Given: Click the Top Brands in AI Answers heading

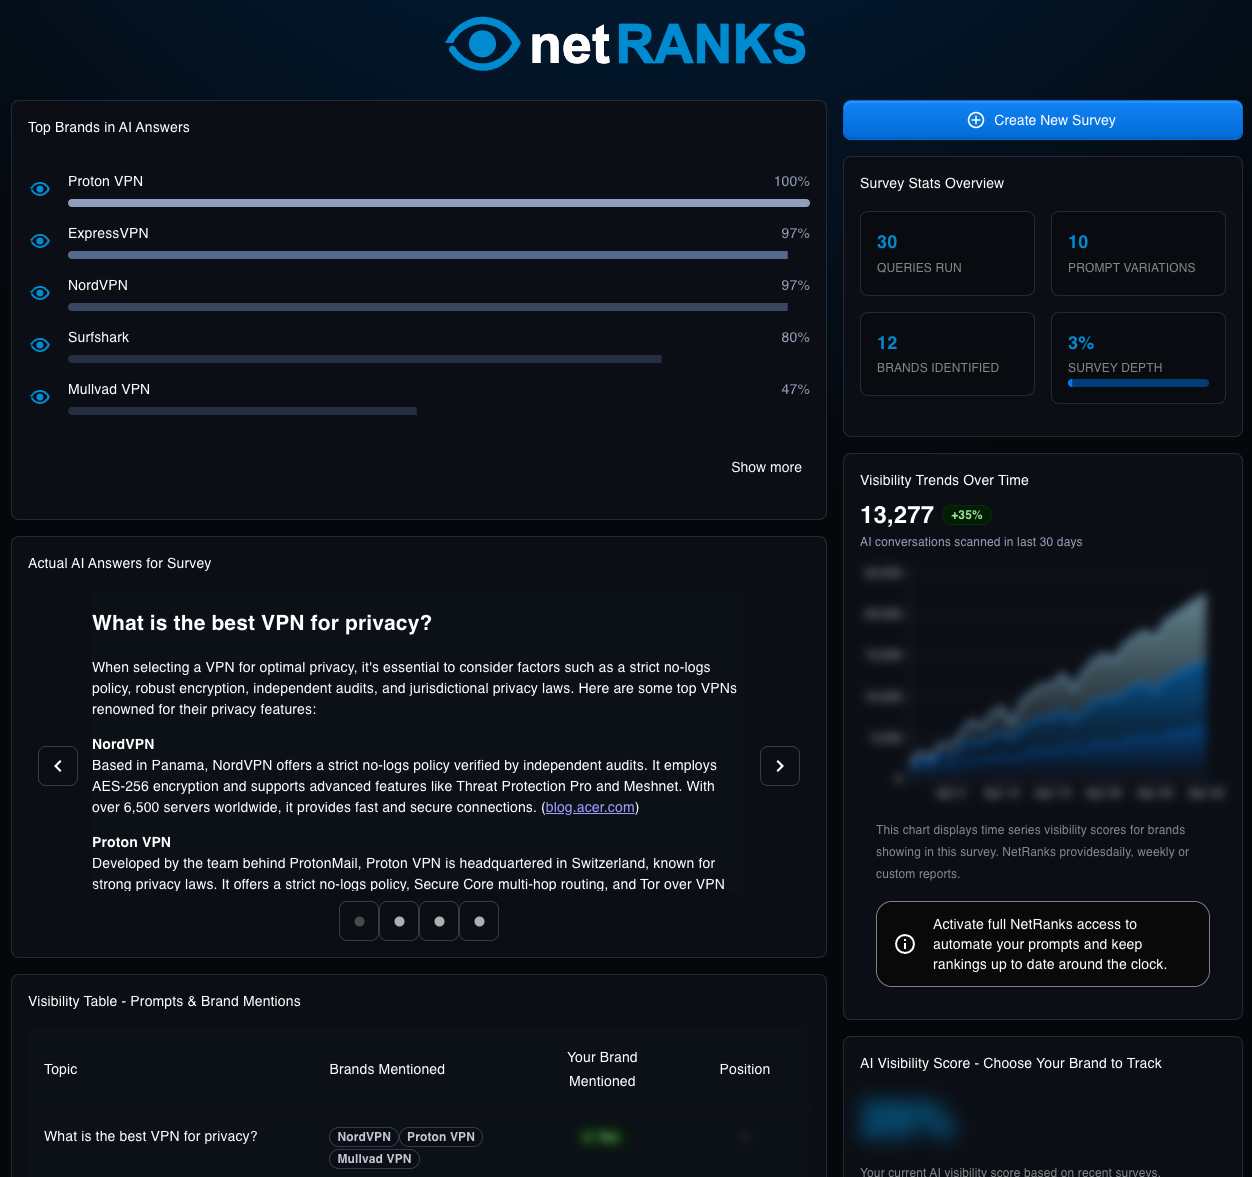Looking at the screenshot, I should click(109, 127).
